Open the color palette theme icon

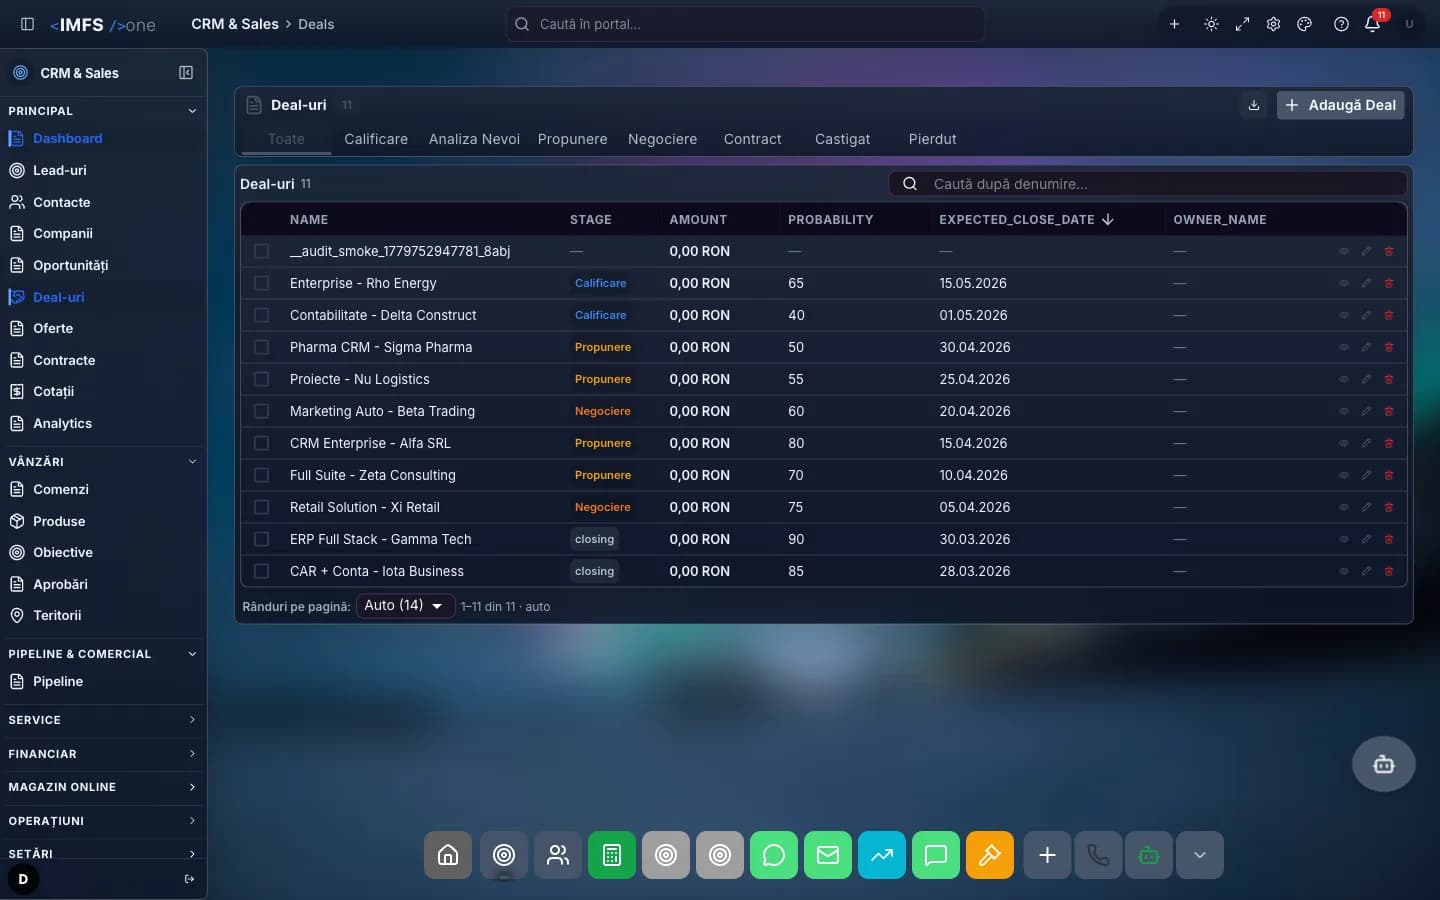click(x=1304, y=24)
